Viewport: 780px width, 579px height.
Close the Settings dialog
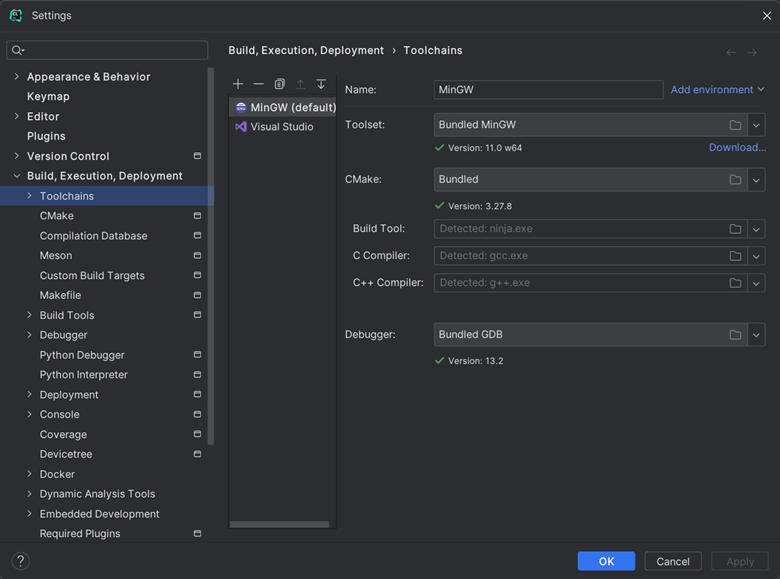point(767,16)
